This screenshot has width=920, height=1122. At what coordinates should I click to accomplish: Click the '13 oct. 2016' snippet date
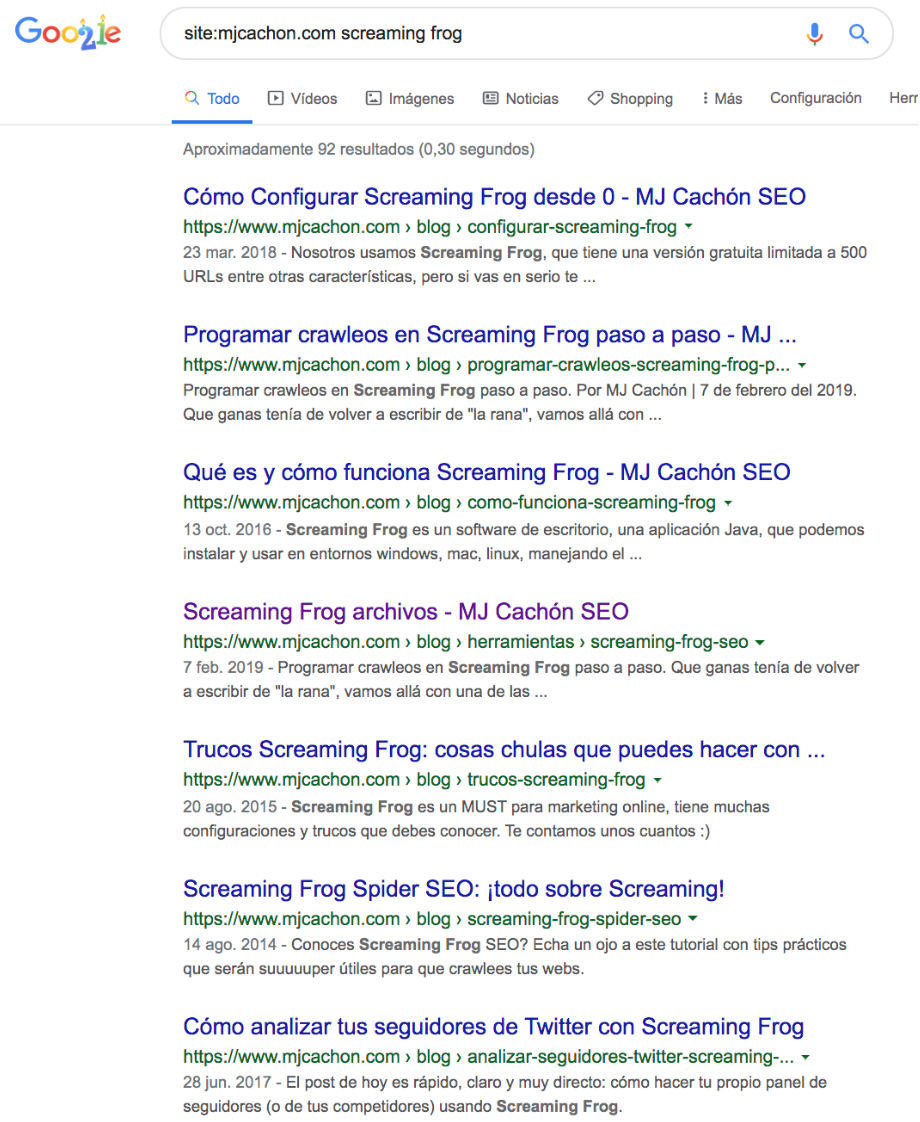[x=227, y=530]
